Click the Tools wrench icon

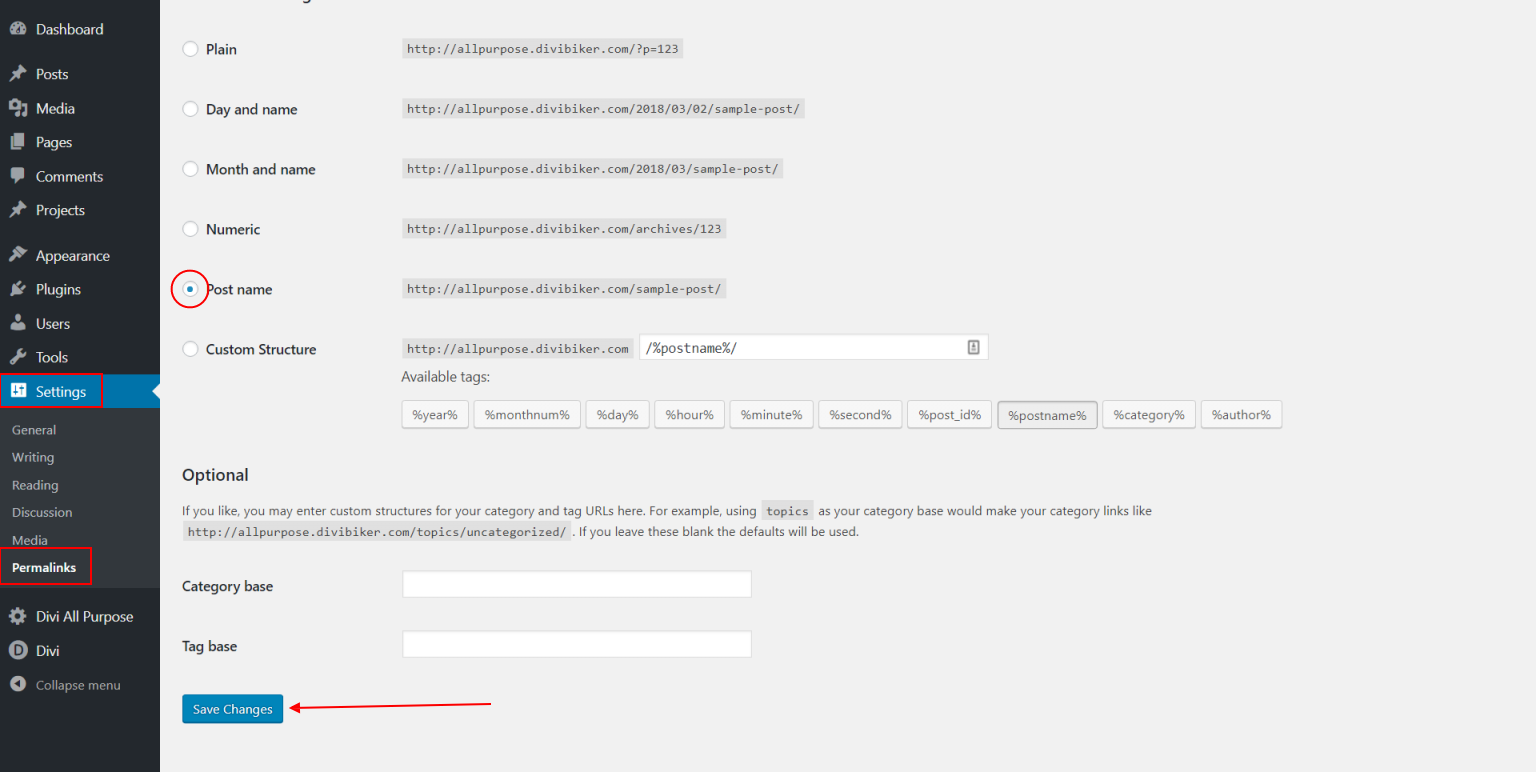pyautogui.click(x=18, y=357)
